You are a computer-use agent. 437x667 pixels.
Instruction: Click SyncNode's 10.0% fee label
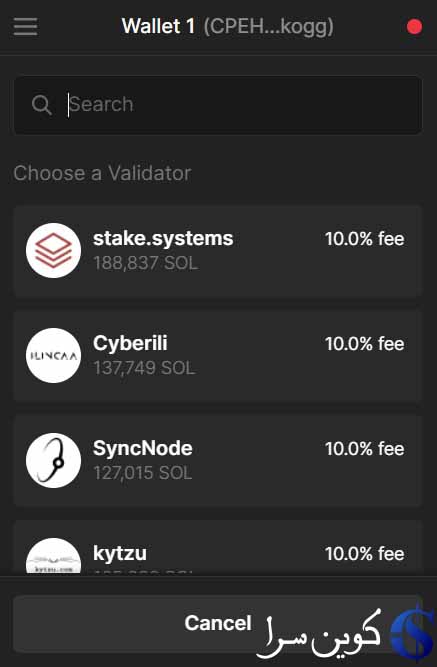365,449
